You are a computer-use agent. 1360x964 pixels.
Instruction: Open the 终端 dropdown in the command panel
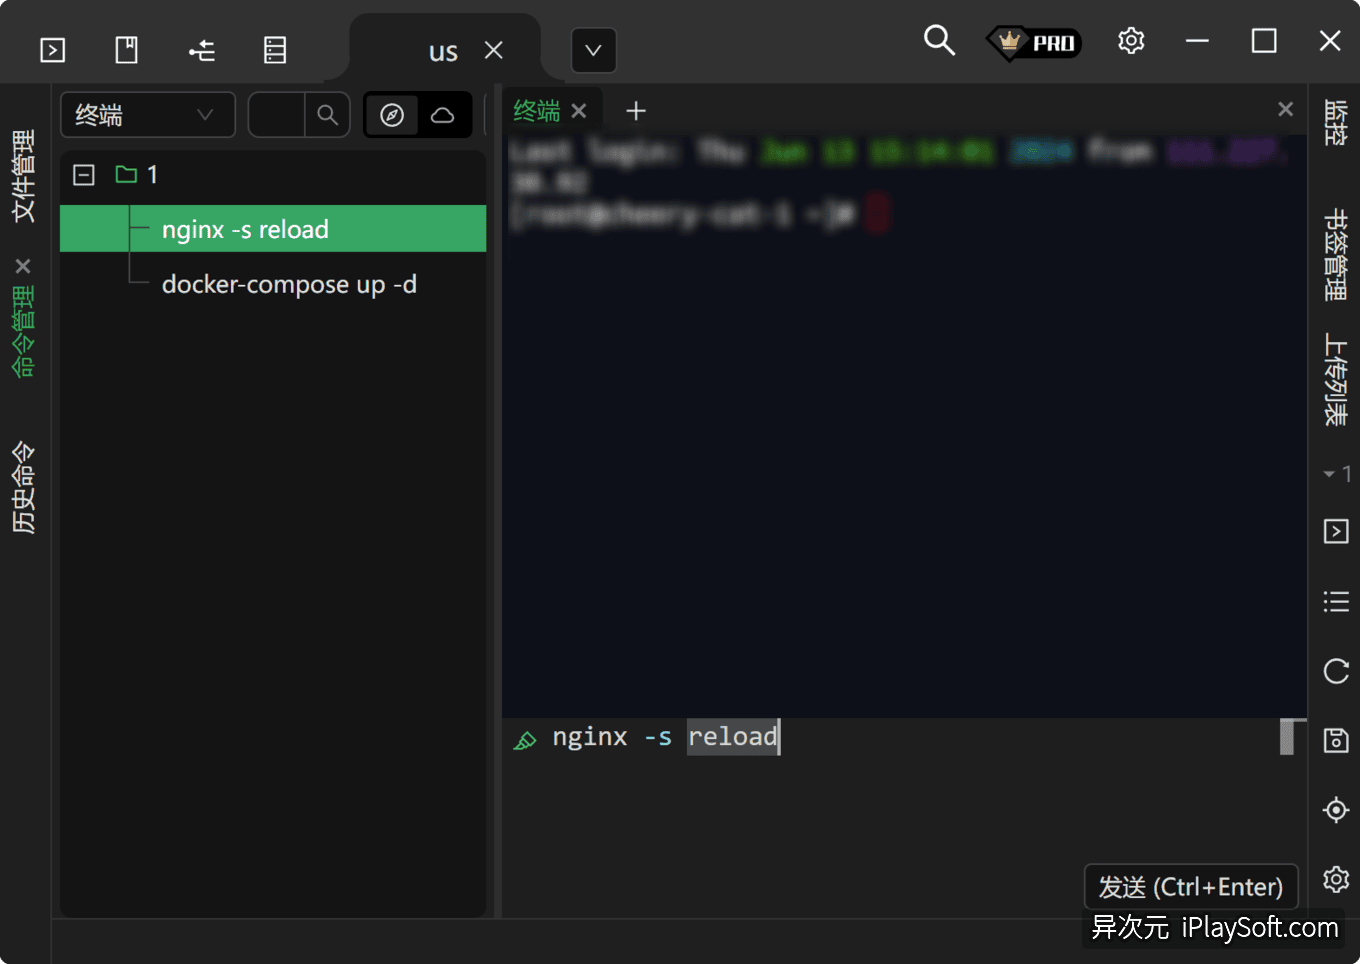(147, 114)
